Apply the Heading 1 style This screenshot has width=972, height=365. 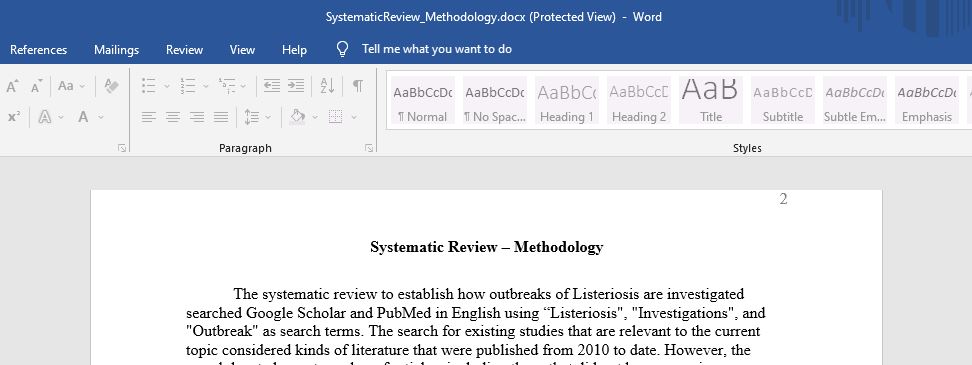click(567, 100)
